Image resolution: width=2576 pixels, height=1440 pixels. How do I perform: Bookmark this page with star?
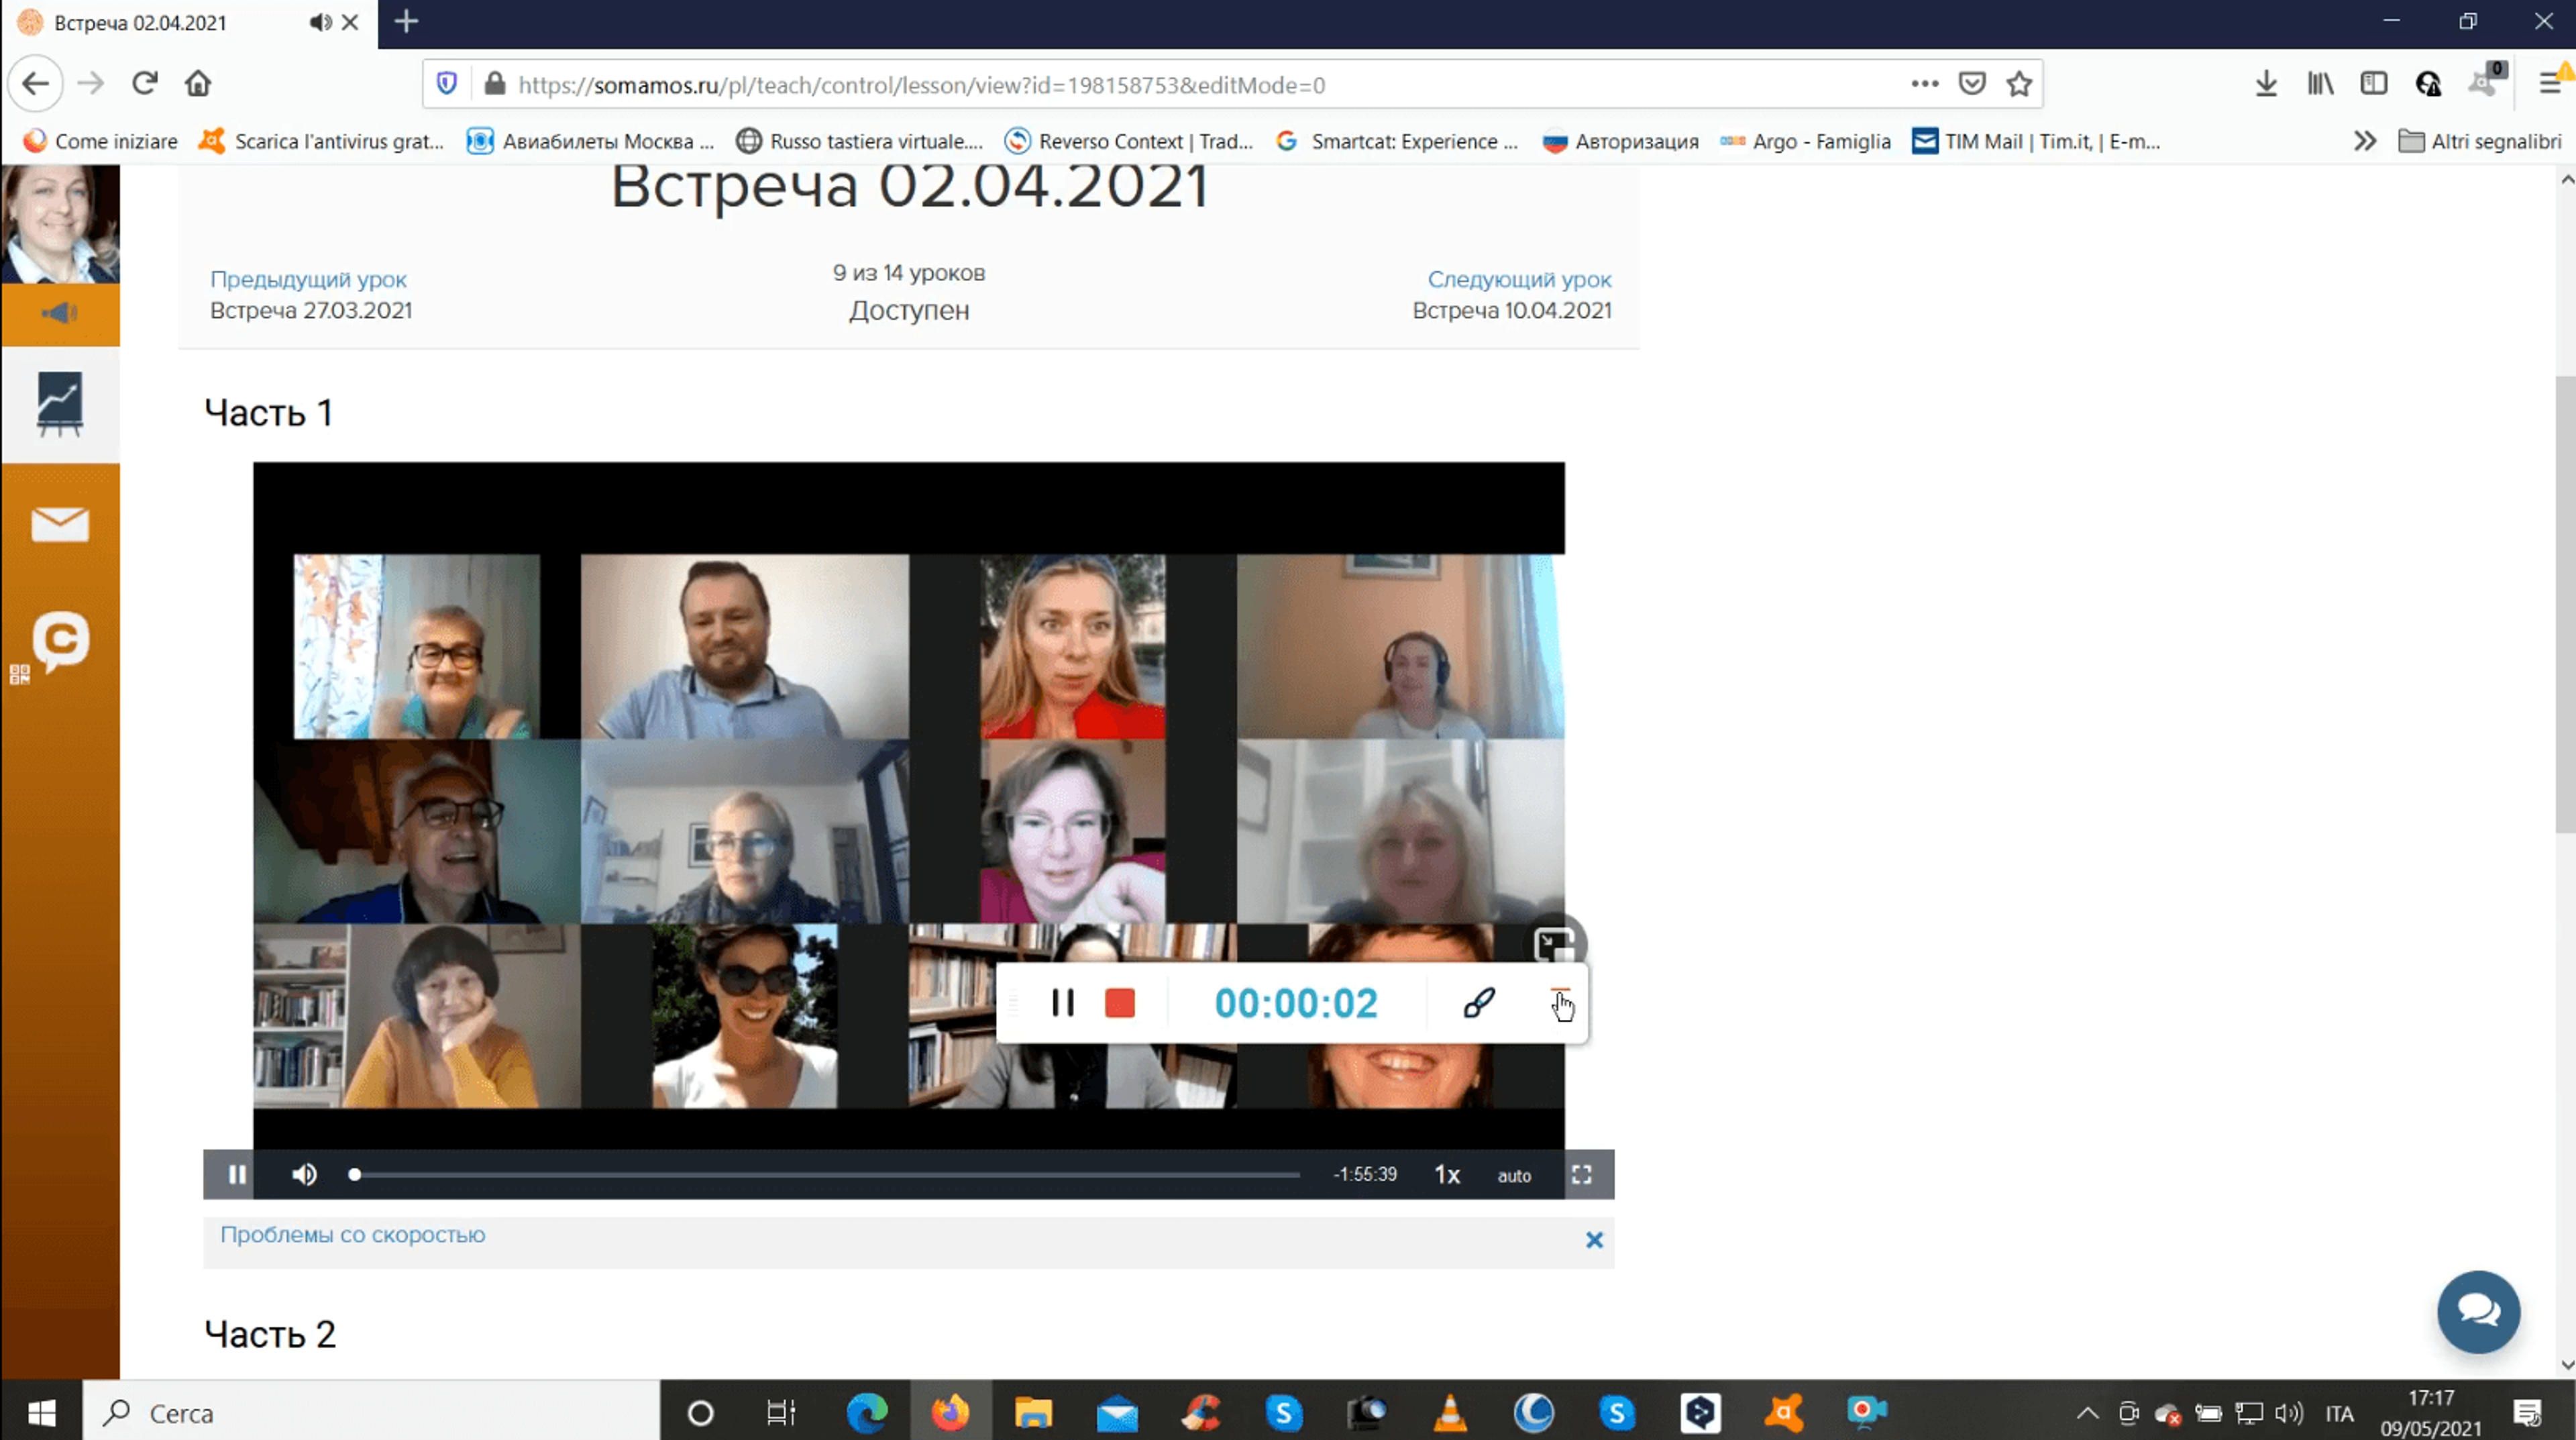coord(2019,84)
